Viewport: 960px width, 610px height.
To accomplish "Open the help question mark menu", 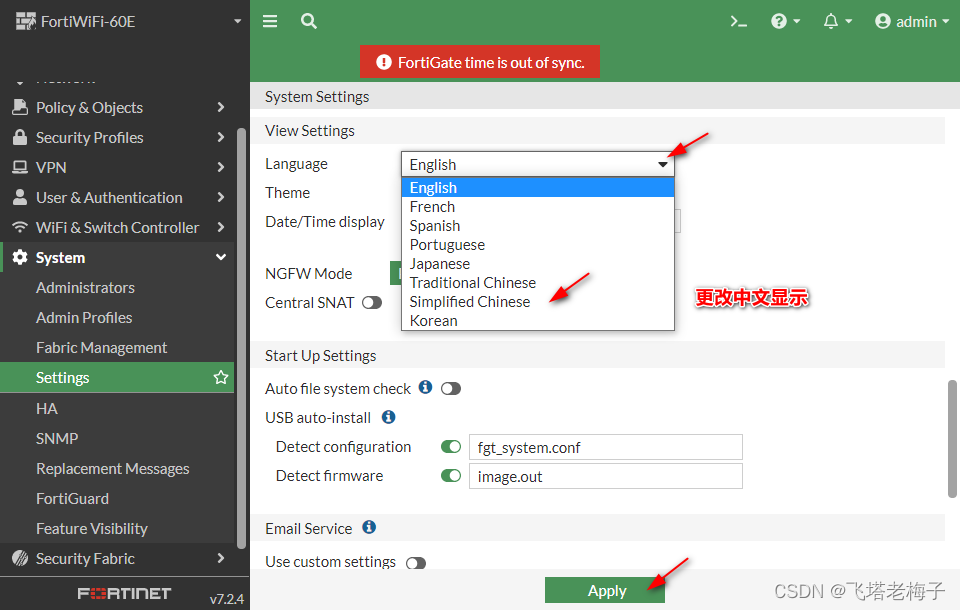I will pyautogui.click(x=785, y=21).
